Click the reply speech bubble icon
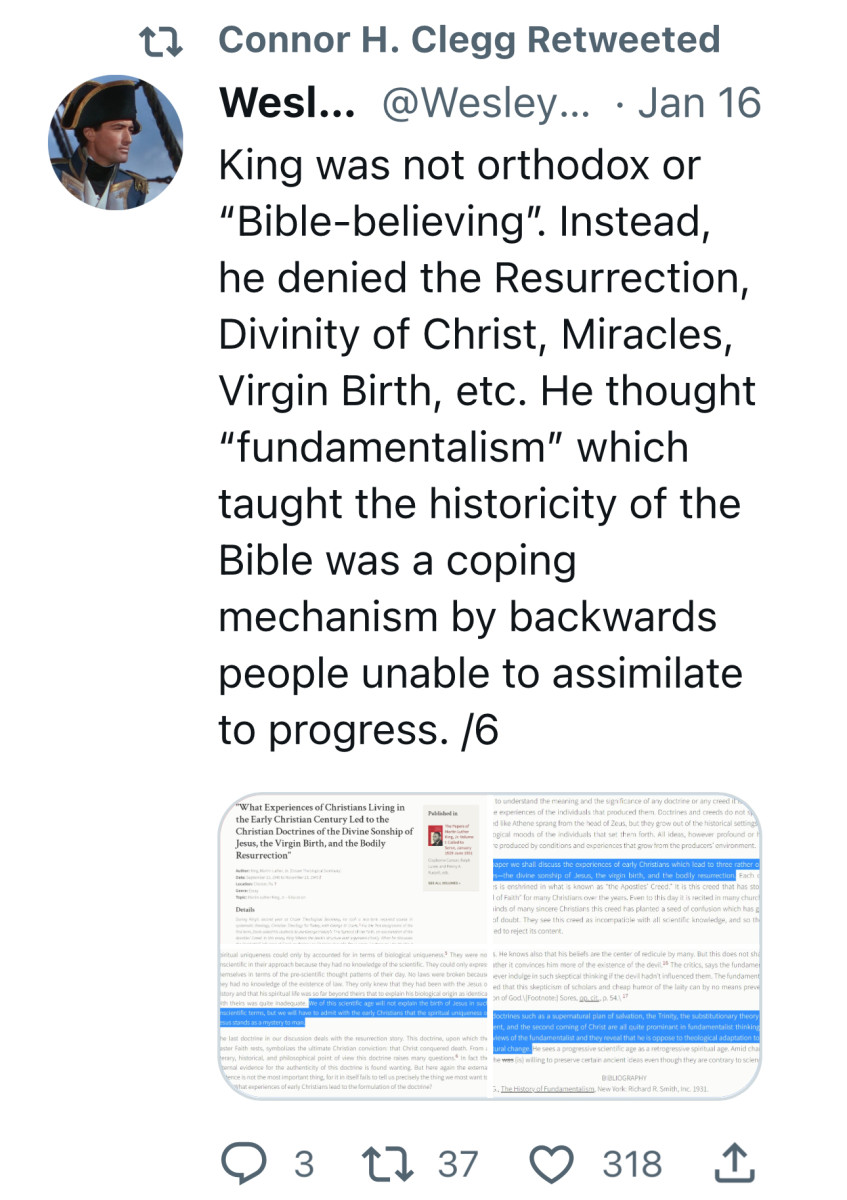Viewport: 847px width, 1200px height. tap(243, 1163)
